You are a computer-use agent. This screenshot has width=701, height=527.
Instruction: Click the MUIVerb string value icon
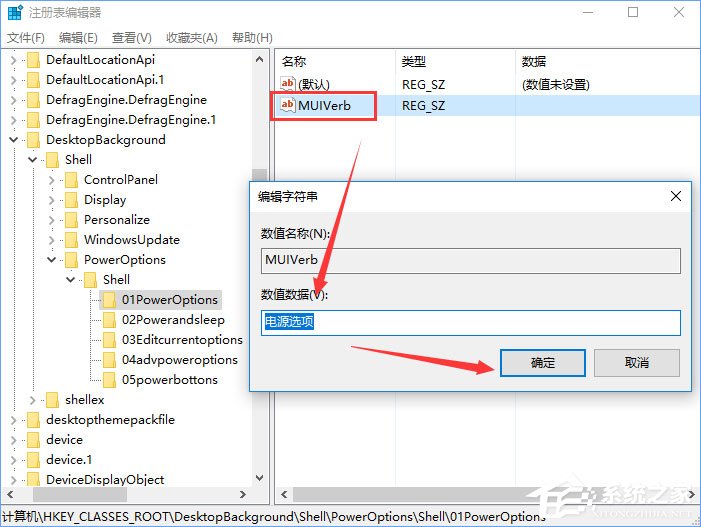(x=287, y=105)
